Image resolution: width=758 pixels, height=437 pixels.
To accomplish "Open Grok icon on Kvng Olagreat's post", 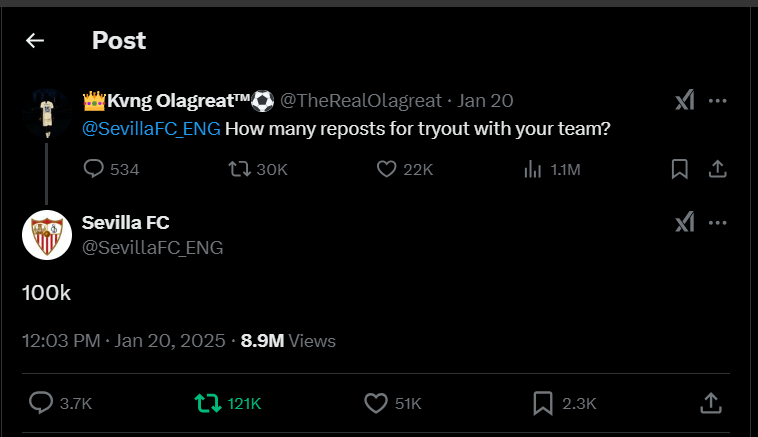I will click(684, 101).
